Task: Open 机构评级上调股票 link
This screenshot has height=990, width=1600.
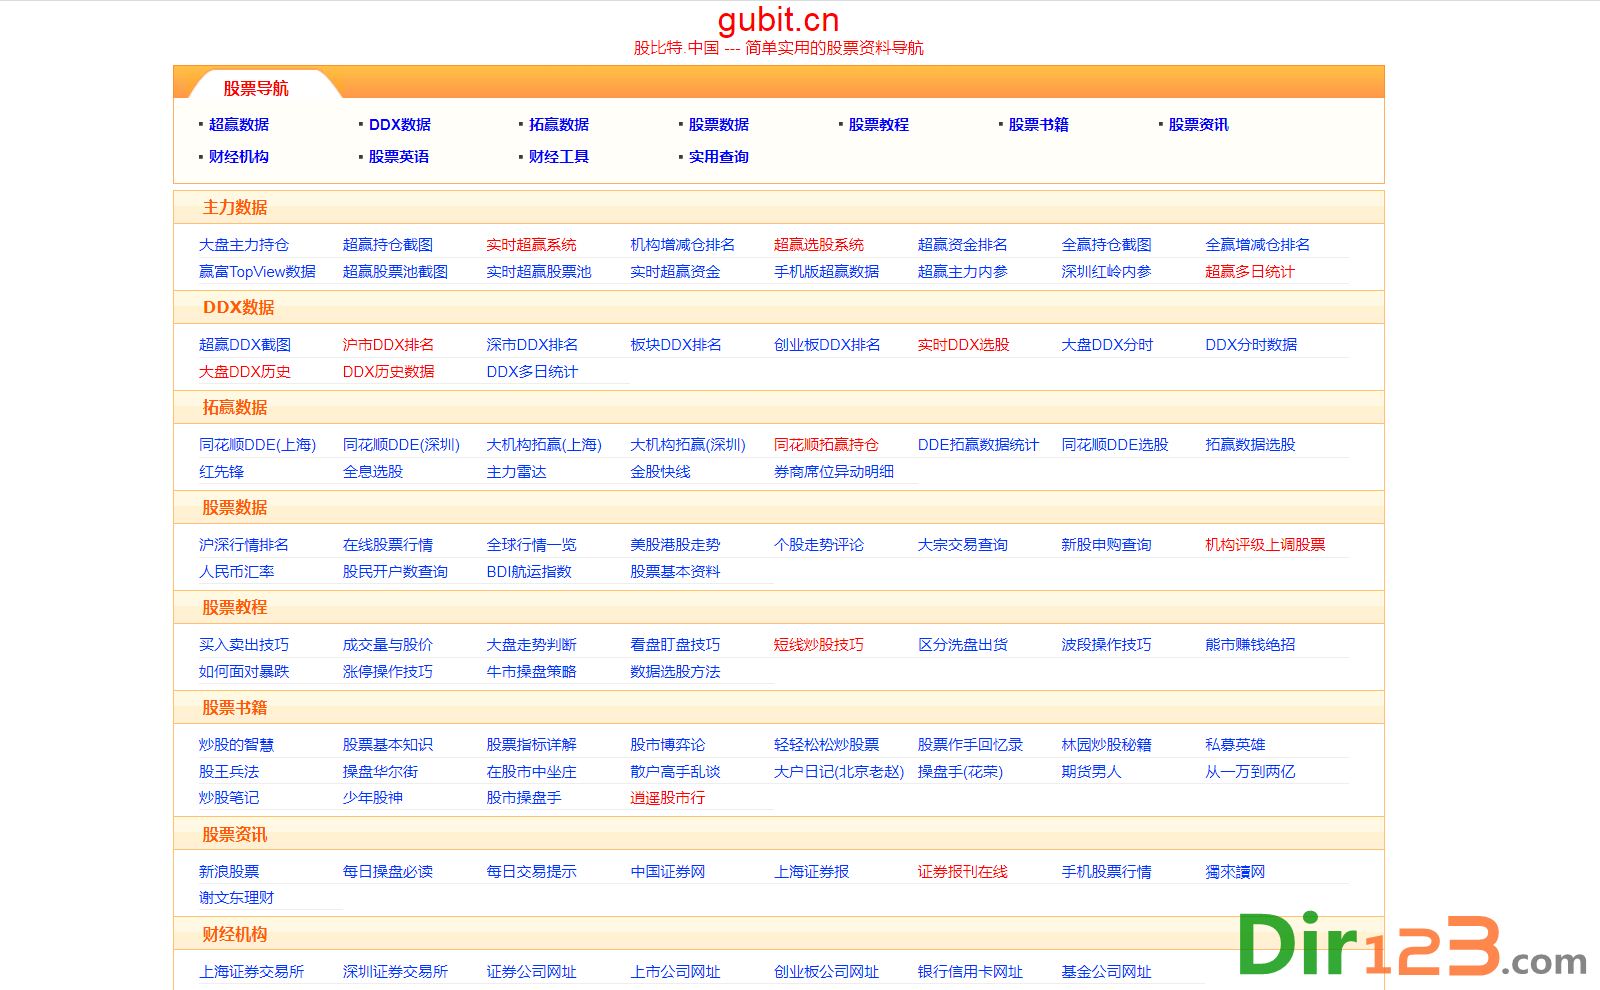Action: 1265,545
